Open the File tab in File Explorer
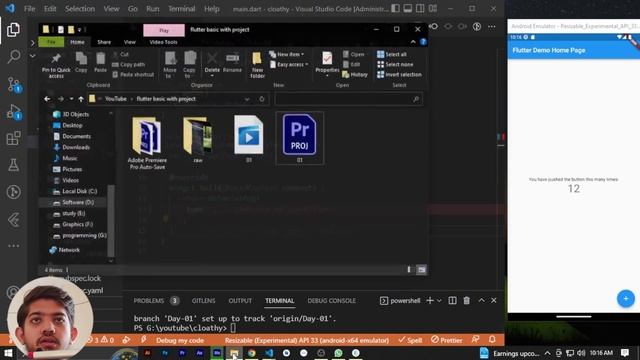 (x=51, y=42)
